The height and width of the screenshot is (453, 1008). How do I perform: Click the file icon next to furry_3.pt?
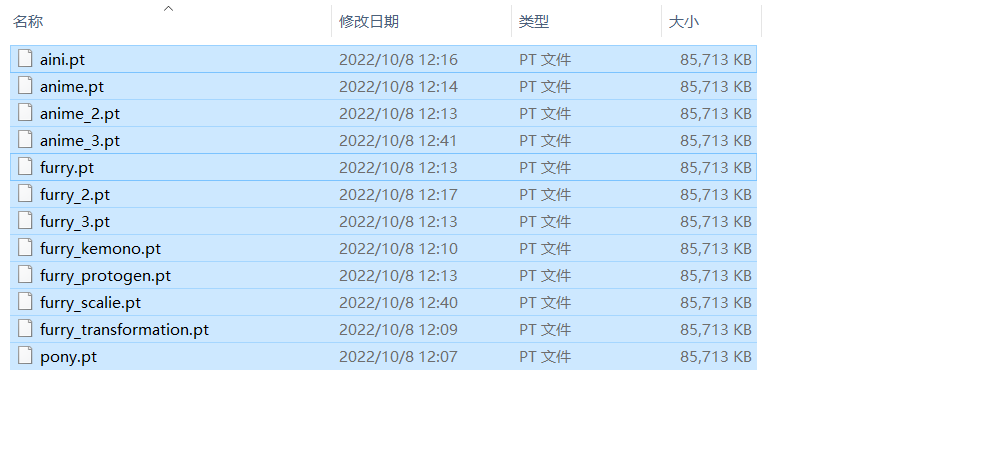(25, 220)
